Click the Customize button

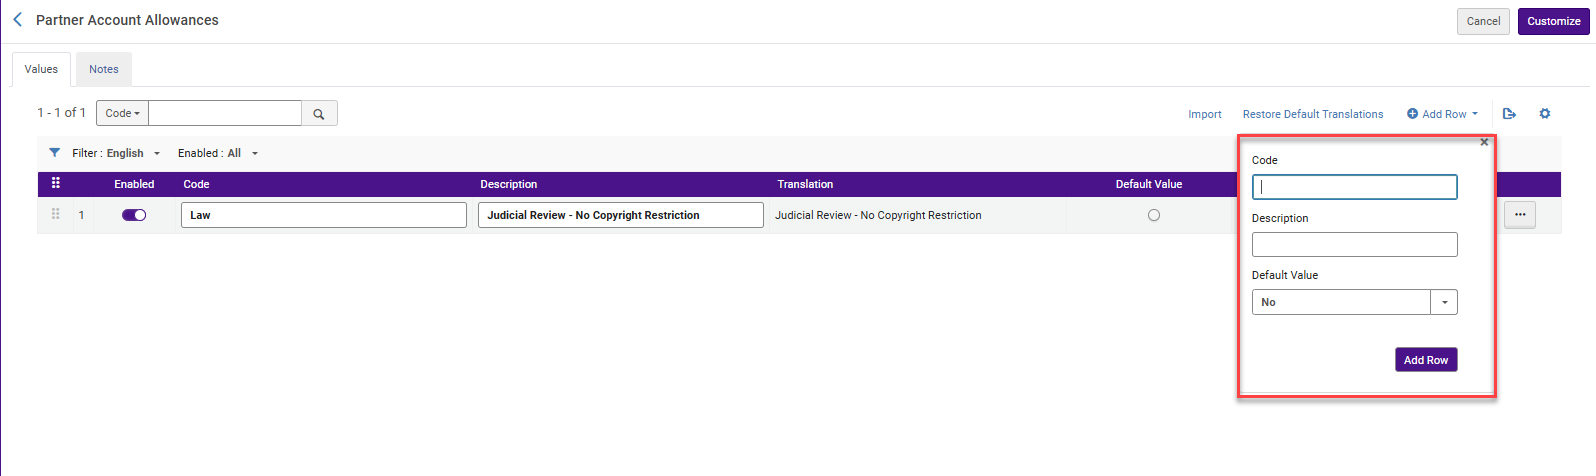1553,21
